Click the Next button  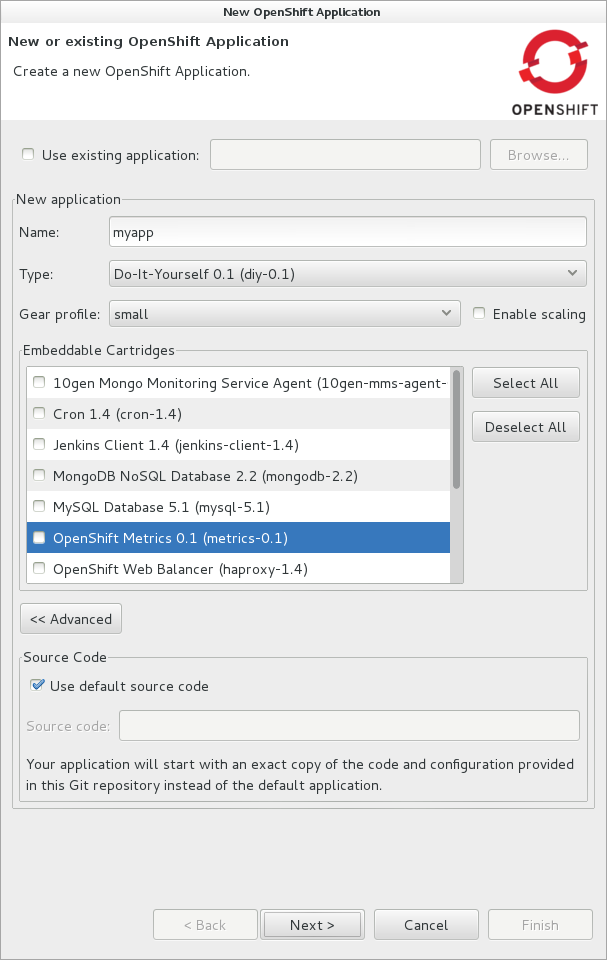tap(312, 925)
